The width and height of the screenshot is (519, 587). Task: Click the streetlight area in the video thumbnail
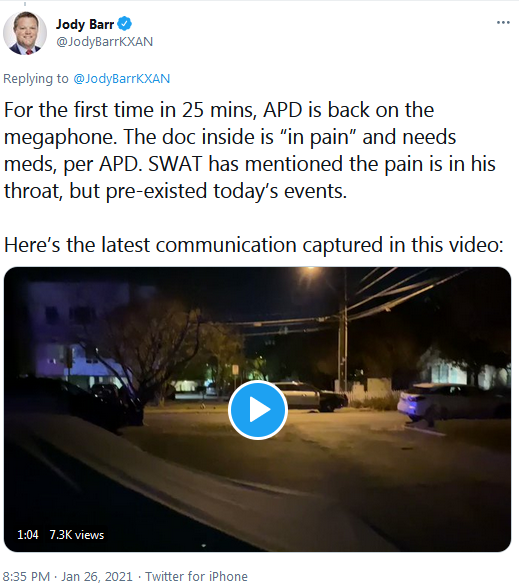click(312, 274)
